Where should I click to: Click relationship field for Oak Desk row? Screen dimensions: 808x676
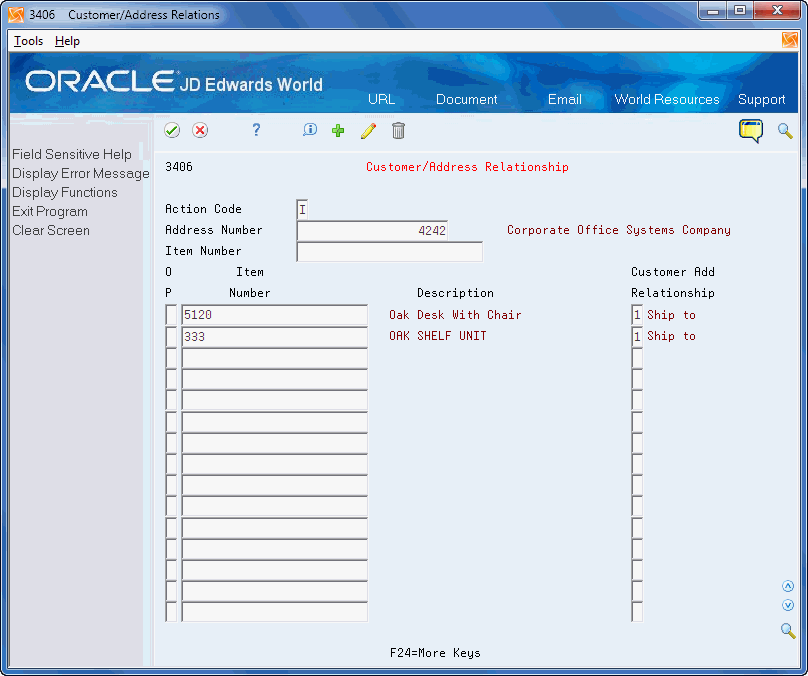pyautogui.click(x=637, y=315)
